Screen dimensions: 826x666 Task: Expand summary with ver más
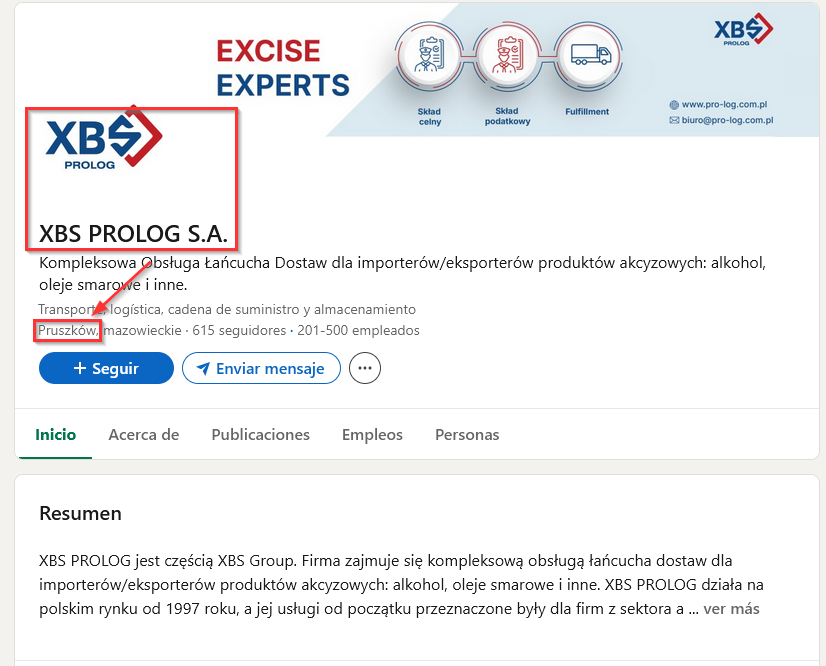[731, 609]
